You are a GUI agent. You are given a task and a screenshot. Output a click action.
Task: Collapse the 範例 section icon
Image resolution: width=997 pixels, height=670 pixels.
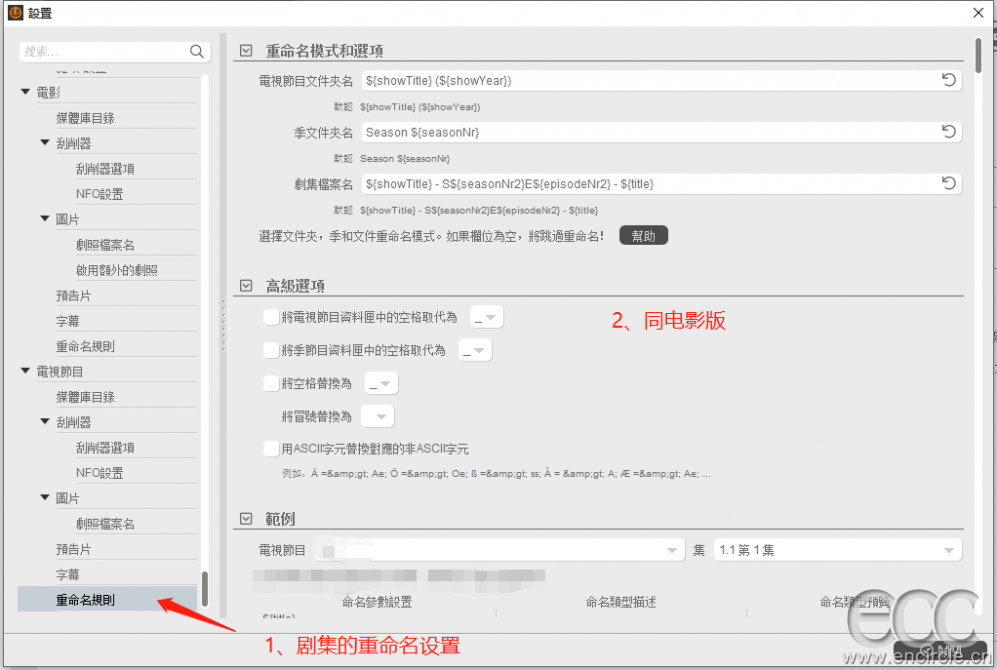point(246,519)
